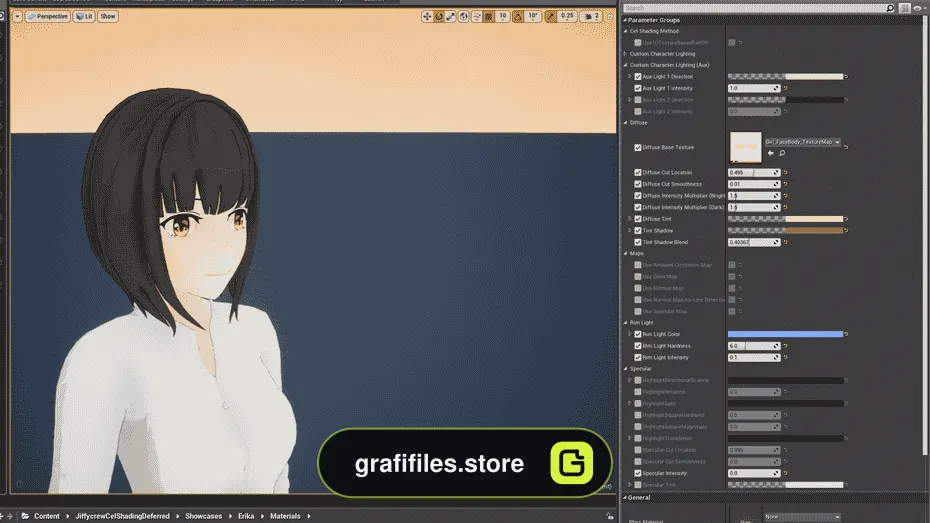Open Tint Shadow brown color swatch
This screenshot has width=930, height=523.
click(785, 231)
